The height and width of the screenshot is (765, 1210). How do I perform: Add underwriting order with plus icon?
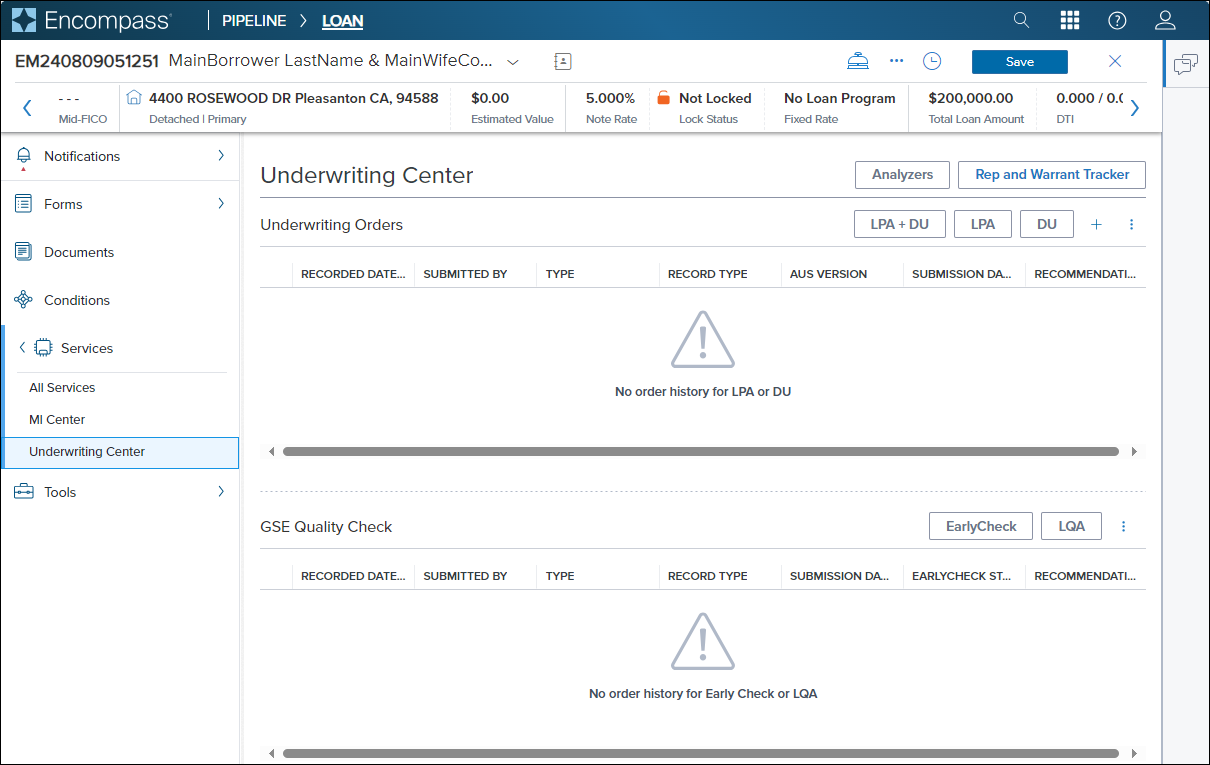click(1096, 225)
